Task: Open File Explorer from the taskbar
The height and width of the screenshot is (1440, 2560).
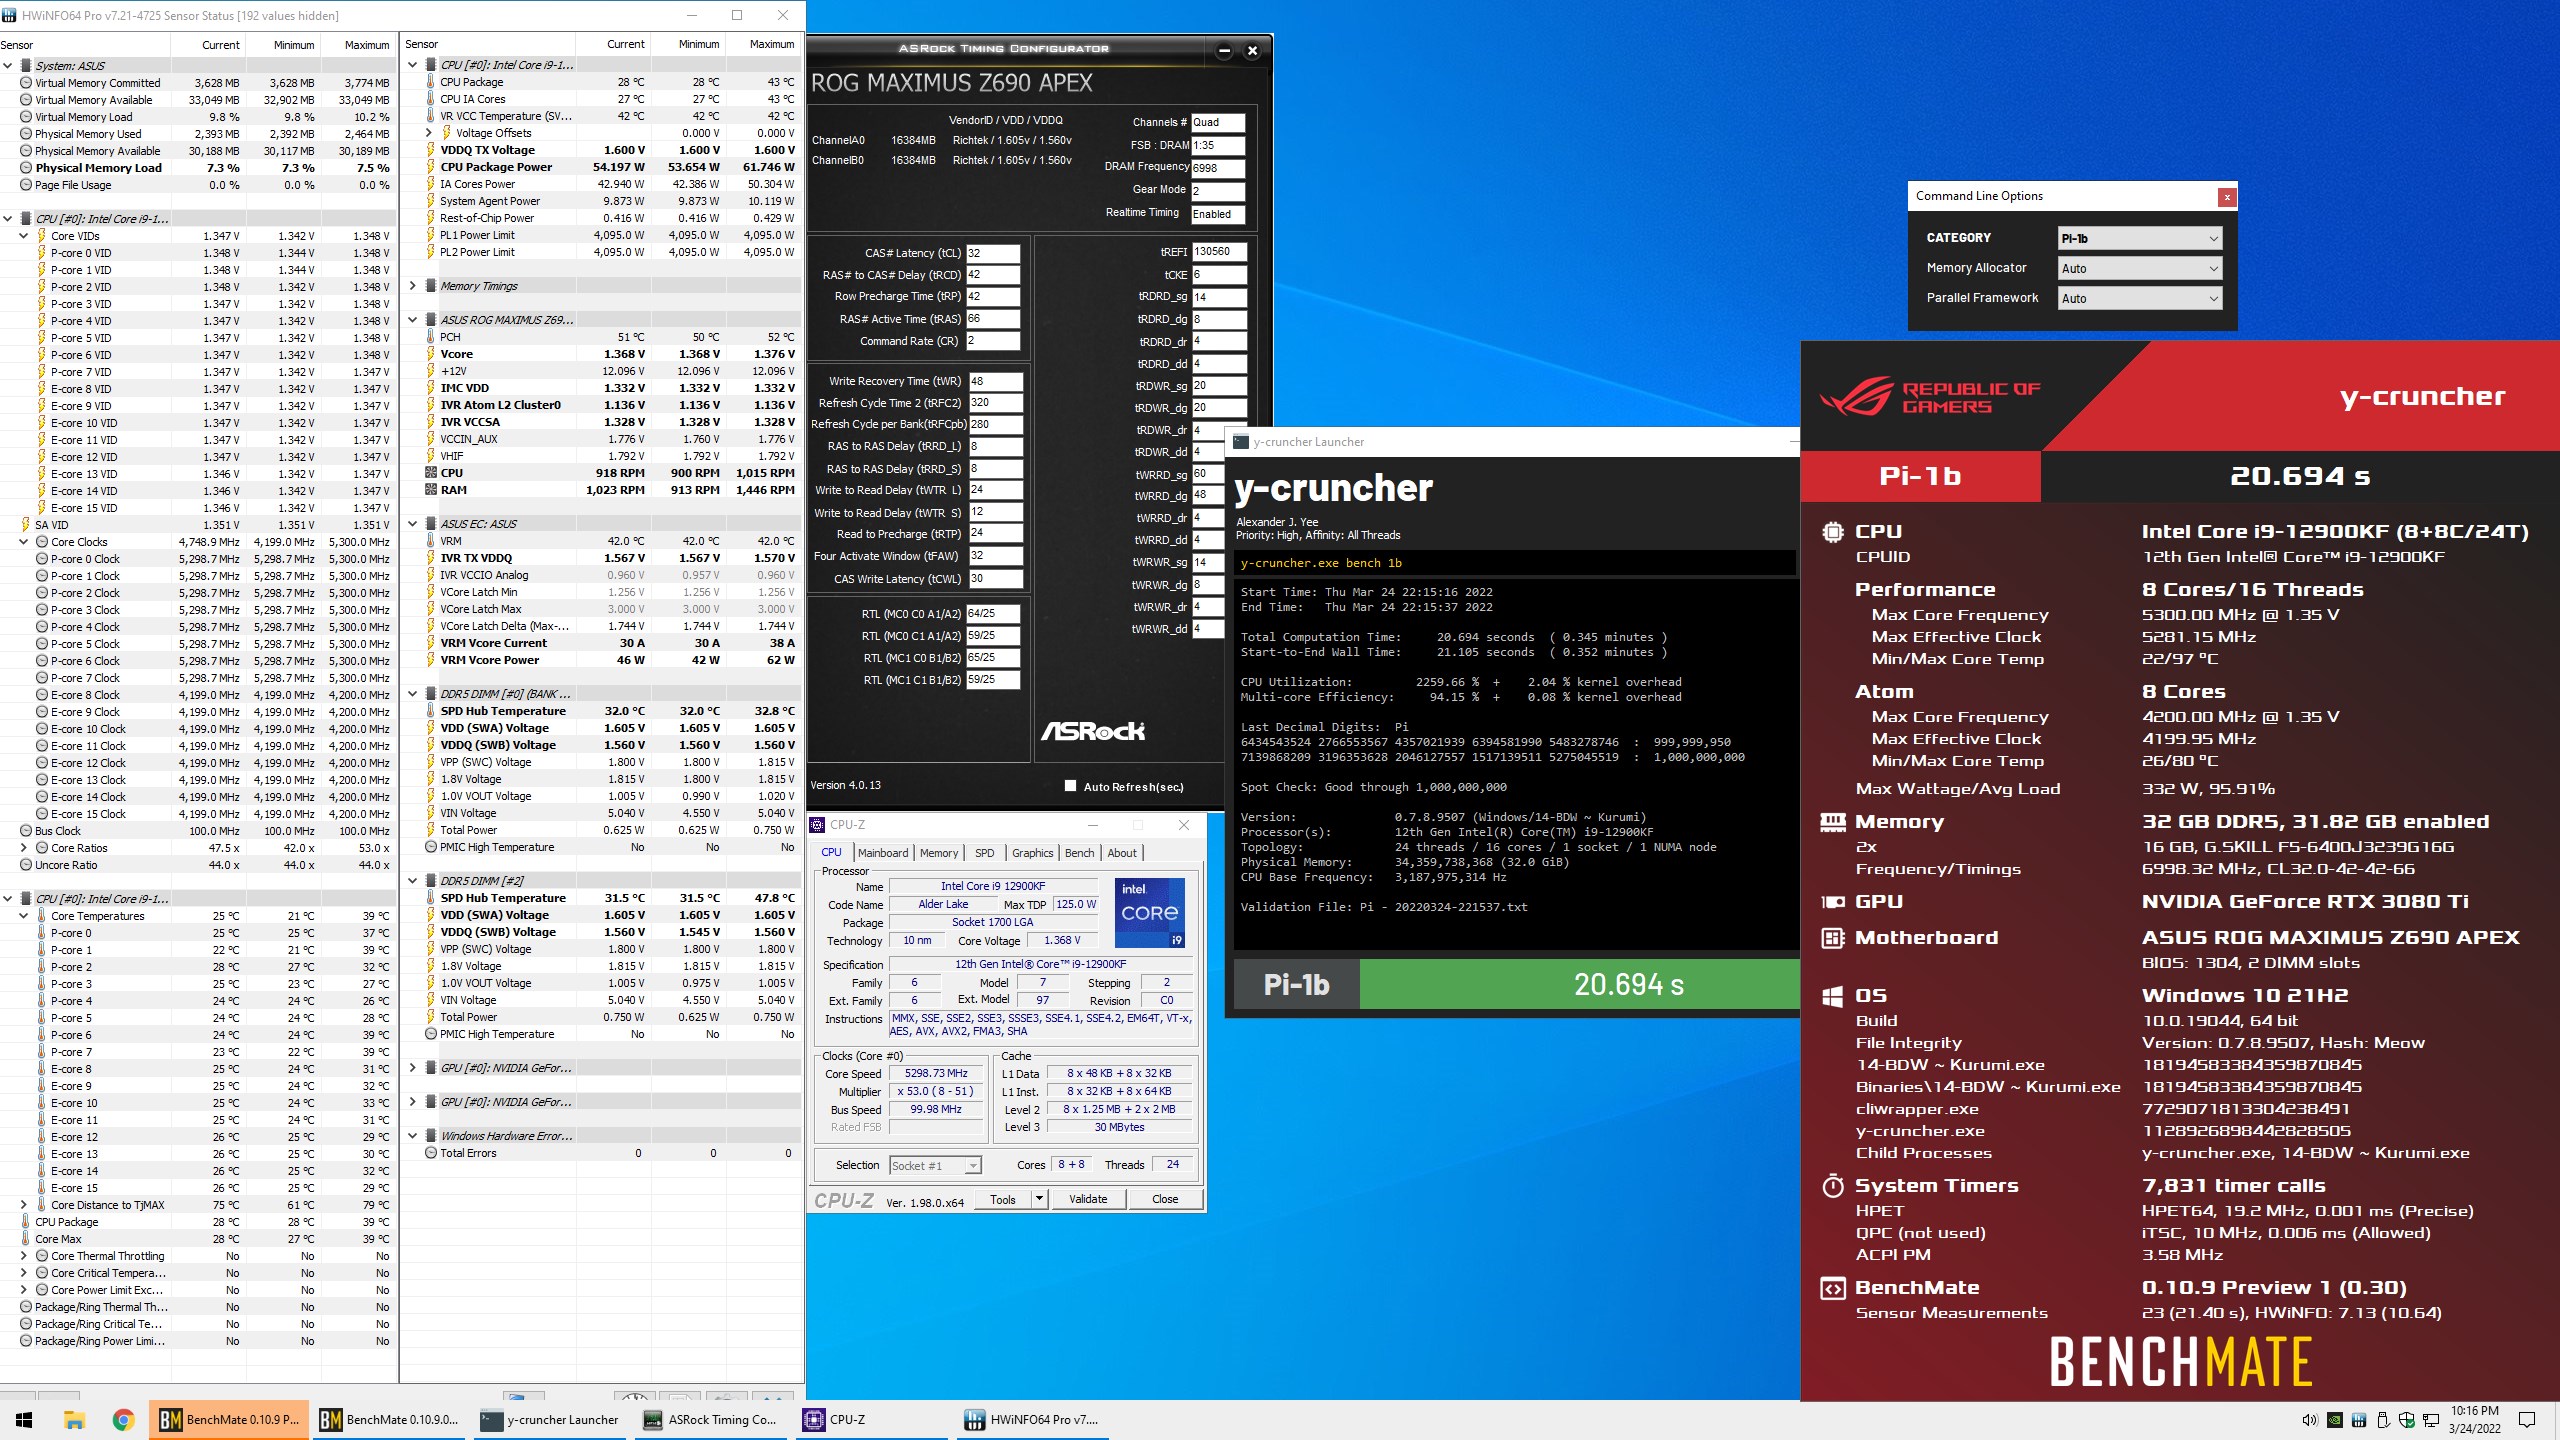Action: pyautogui.click(x=74, y=1419)
